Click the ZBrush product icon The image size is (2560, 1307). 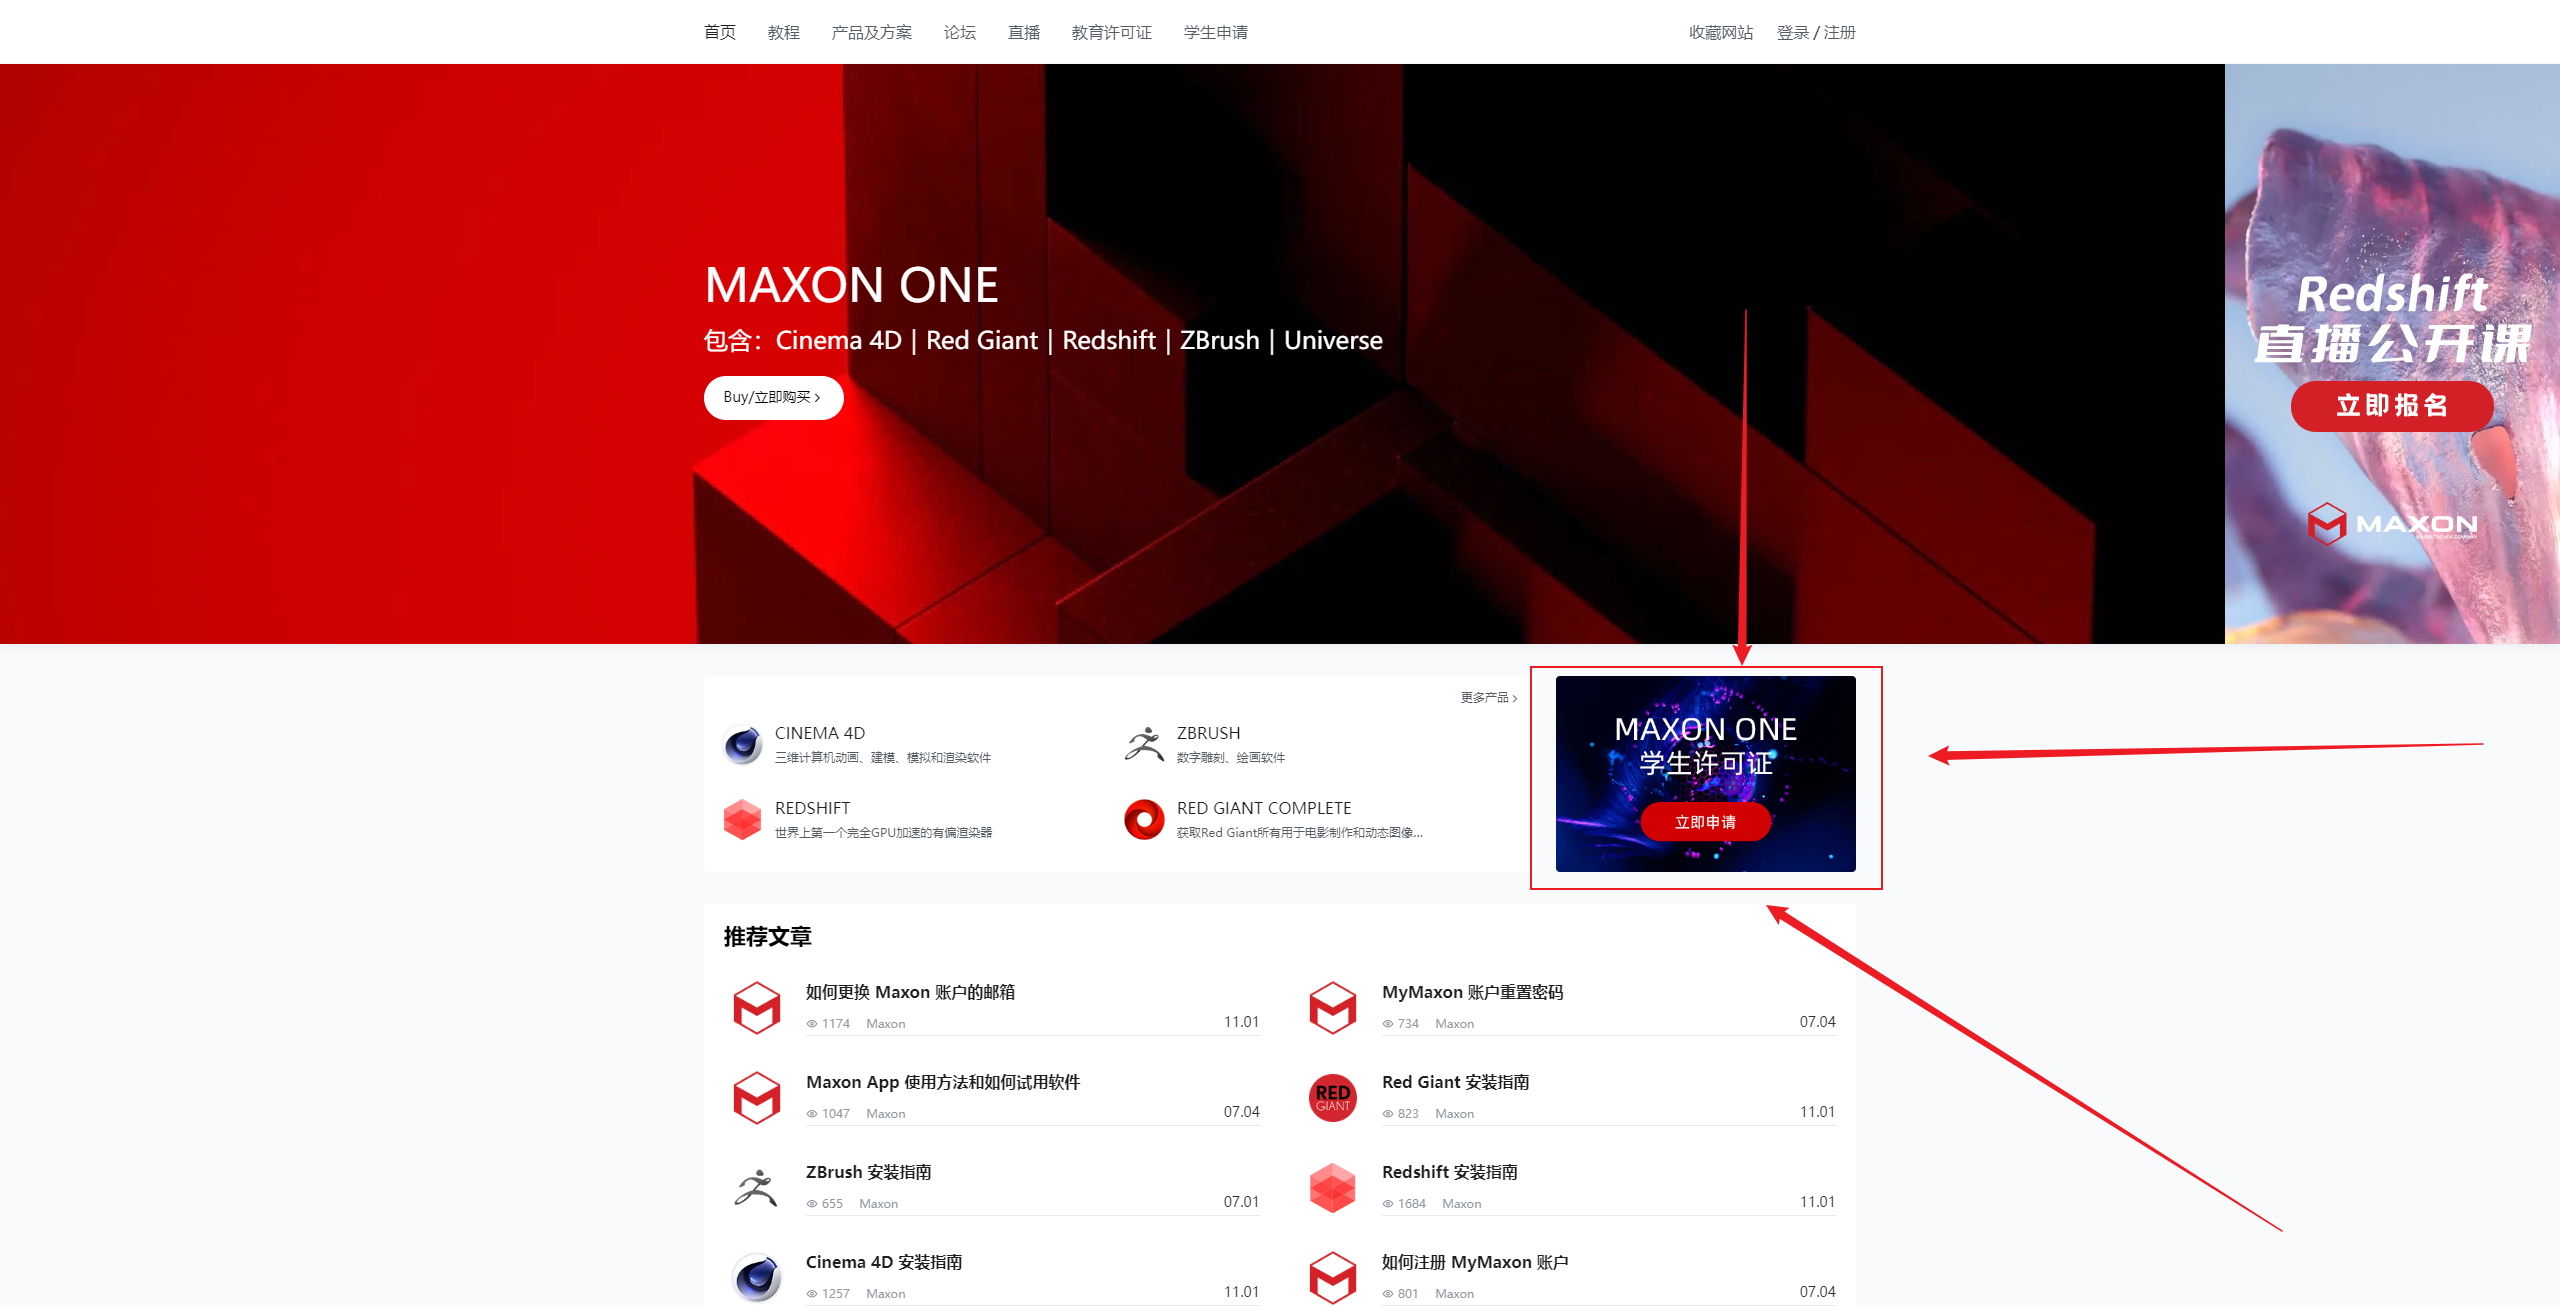pyautogui.click(x=1144, y=744)
